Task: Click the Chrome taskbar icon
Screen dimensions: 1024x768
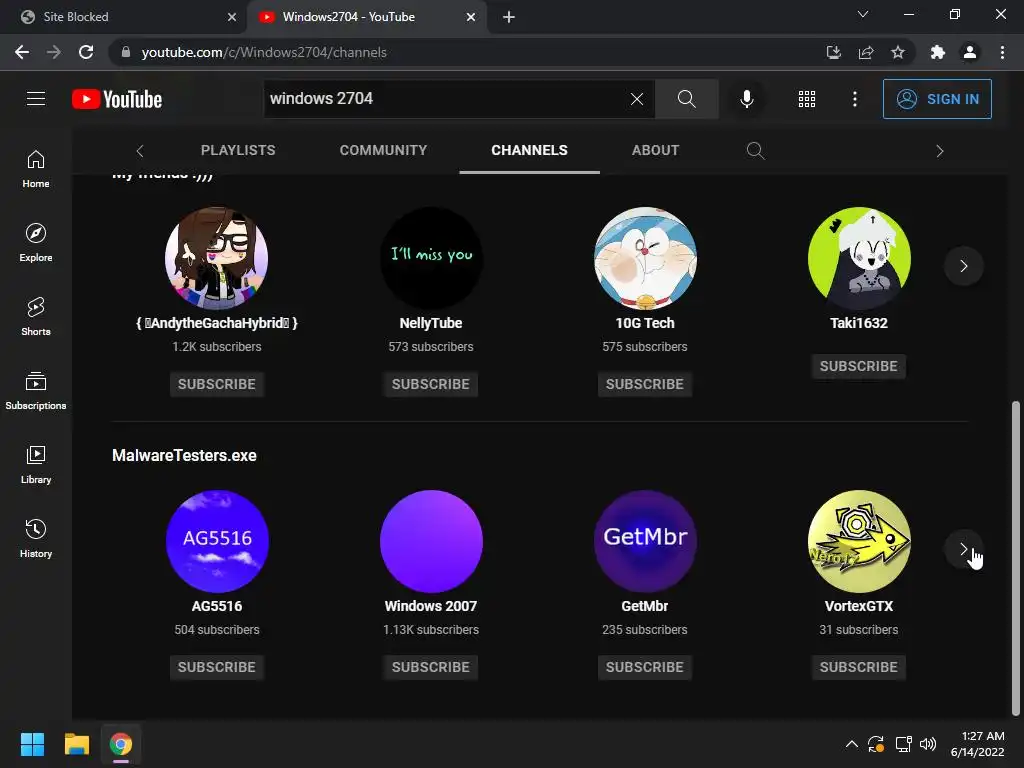Action: point(121,744)
